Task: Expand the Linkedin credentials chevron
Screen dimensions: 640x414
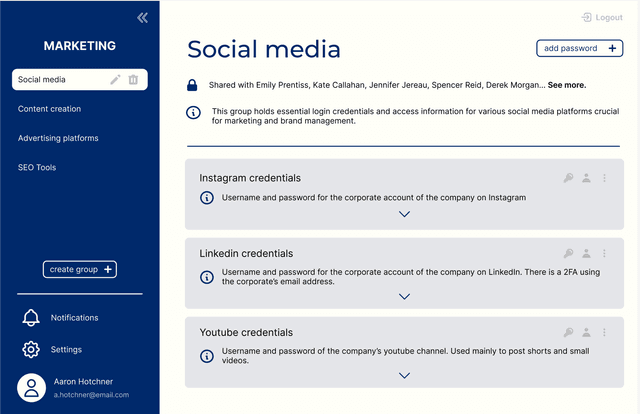Action: coord(404,296)
